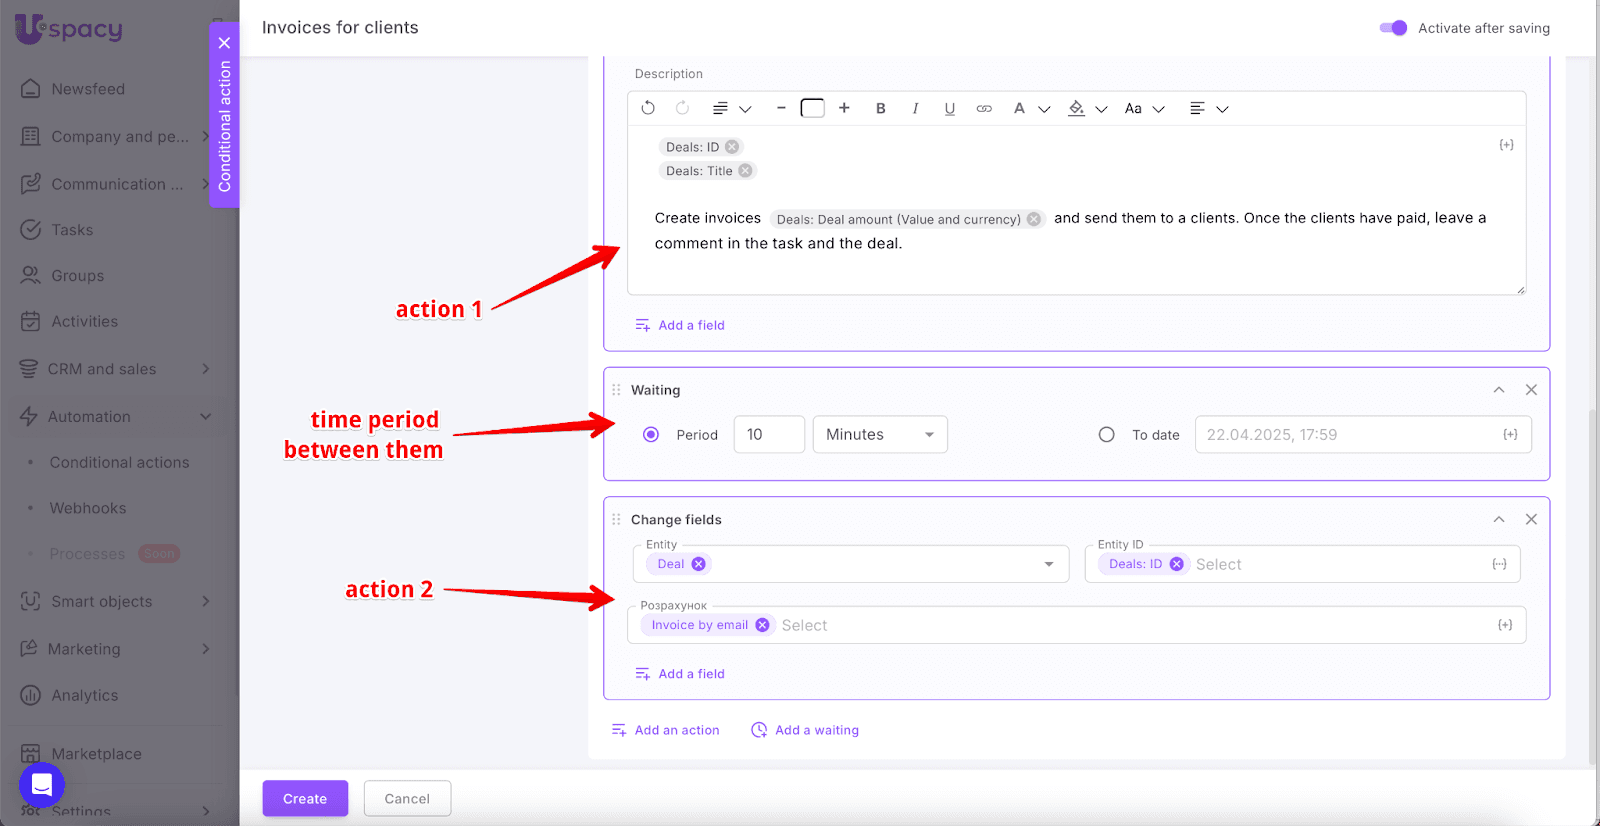Toggle italic formatting in description toolbar
1600x826 pixels.
click(x=915, y=108)
